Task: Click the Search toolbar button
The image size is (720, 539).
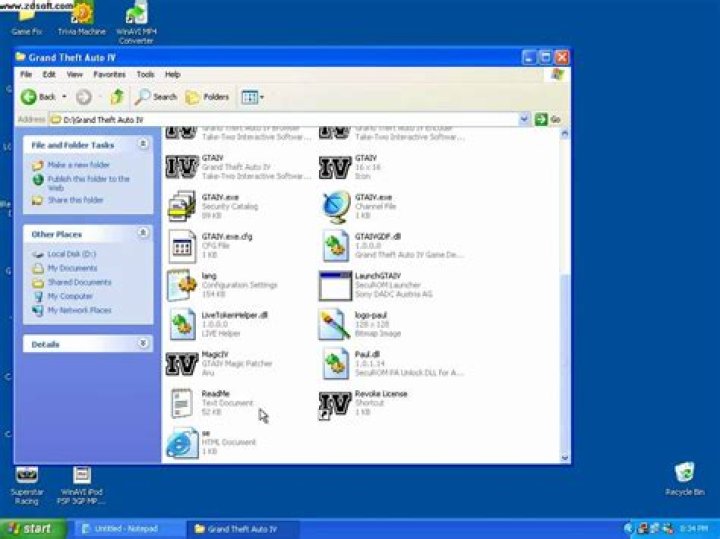Action: [x=156, y=97]
